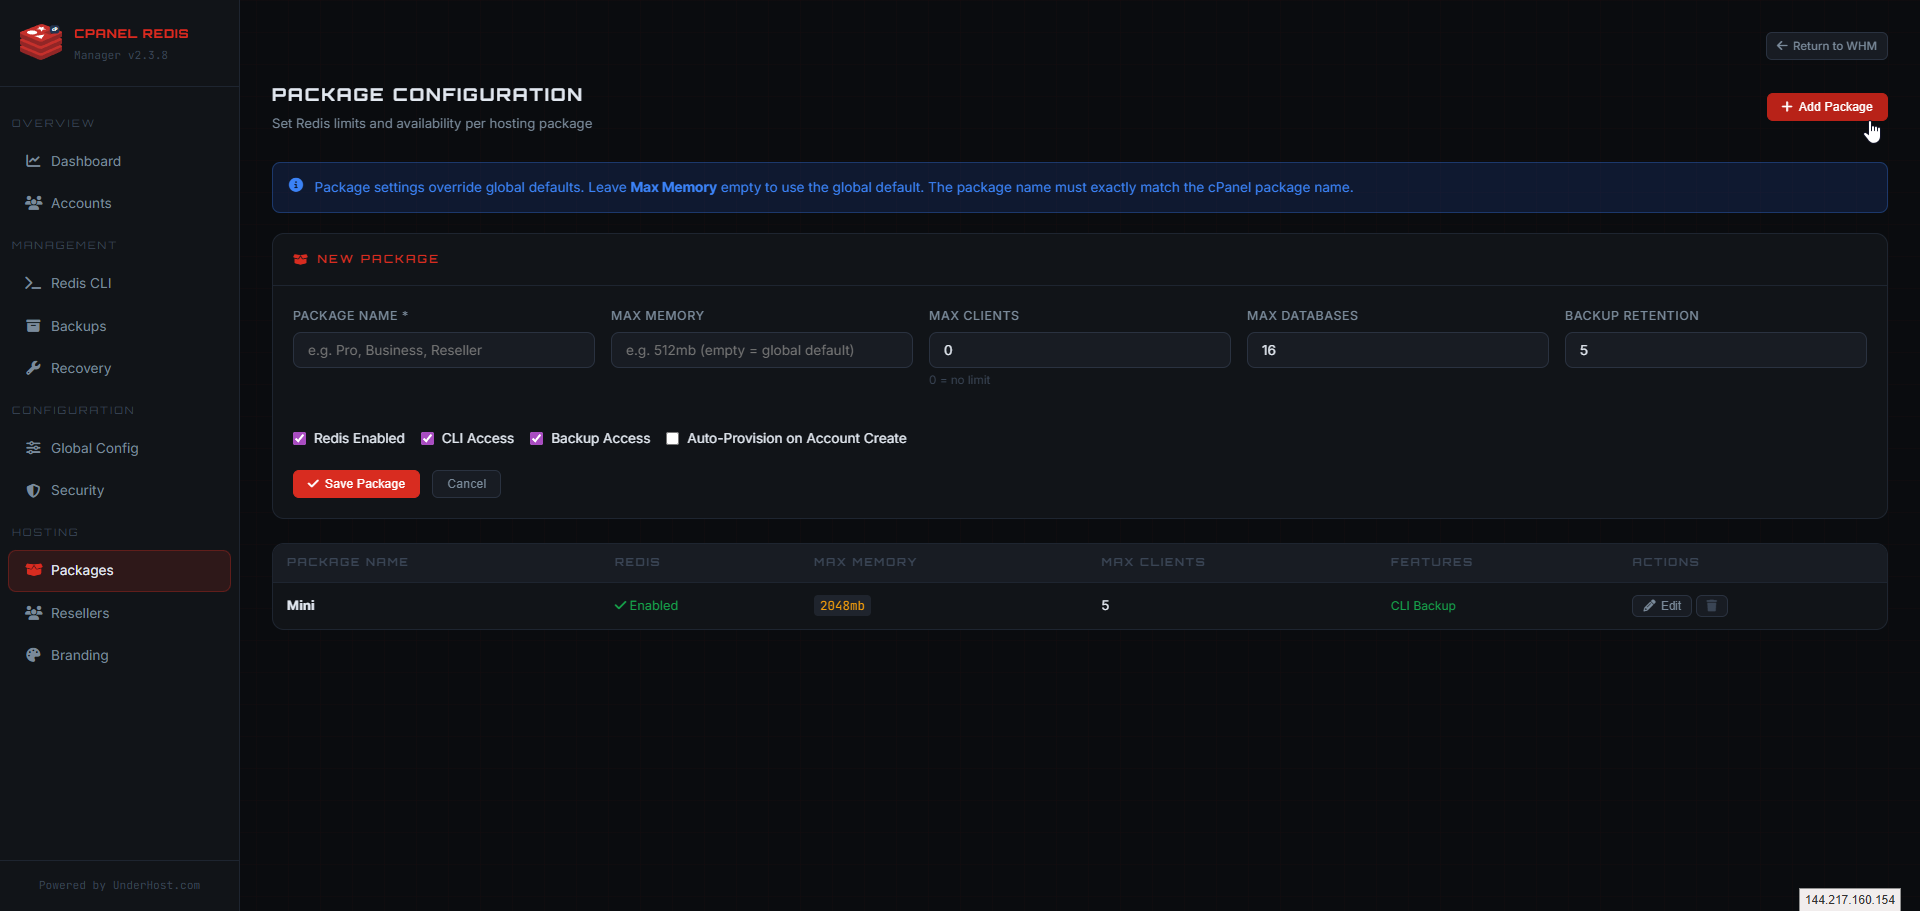1920x911 pixels.
Task: Launch the Redis CLI tool
Action: (x=33, y=283)
